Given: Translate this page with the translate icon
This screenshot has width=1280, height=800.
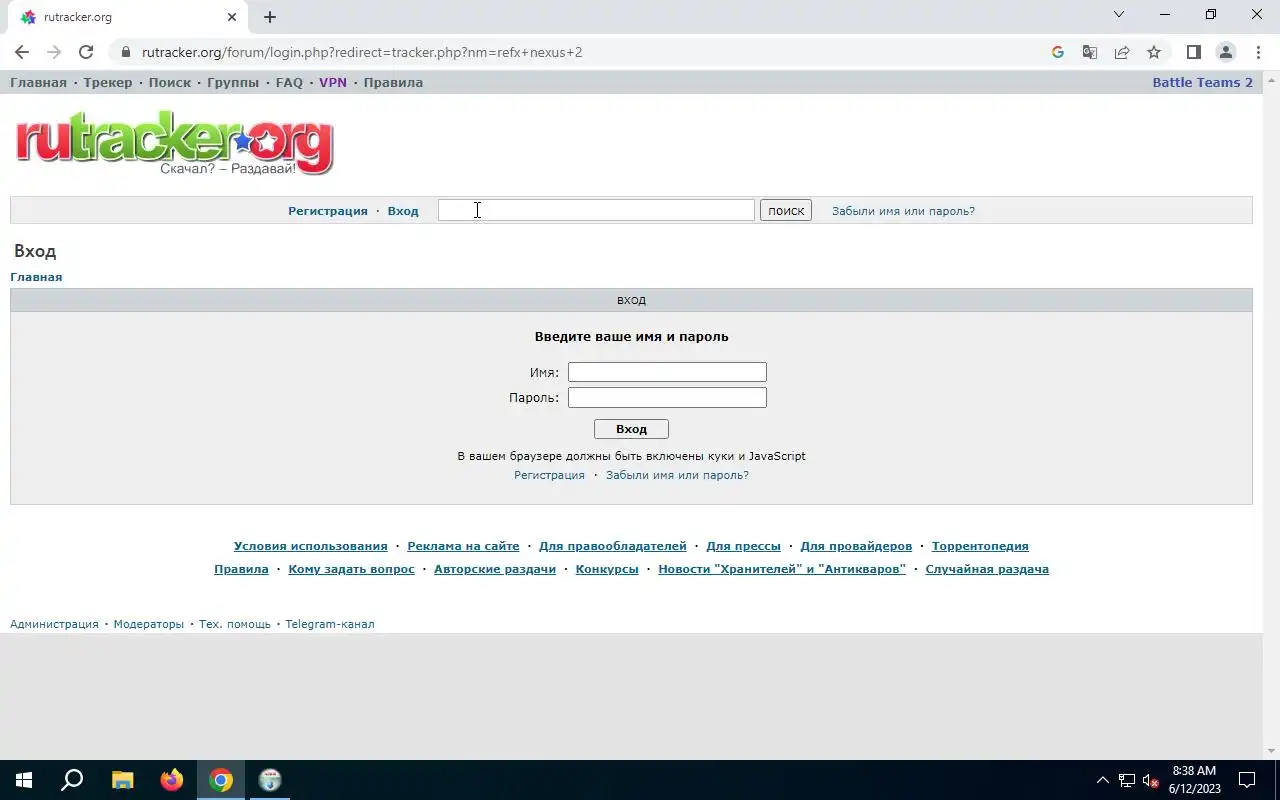Looking at the screenshot, I should pos(1090,52).
